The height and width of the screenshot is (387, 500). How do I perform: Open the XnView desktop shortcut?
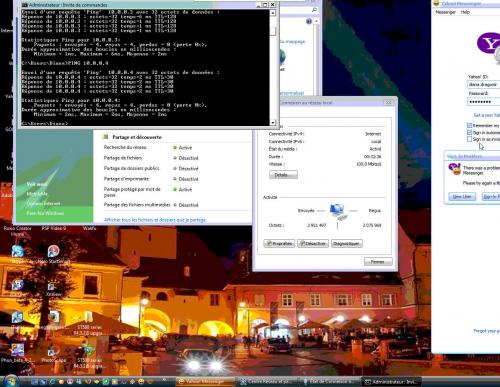[53, 287]
